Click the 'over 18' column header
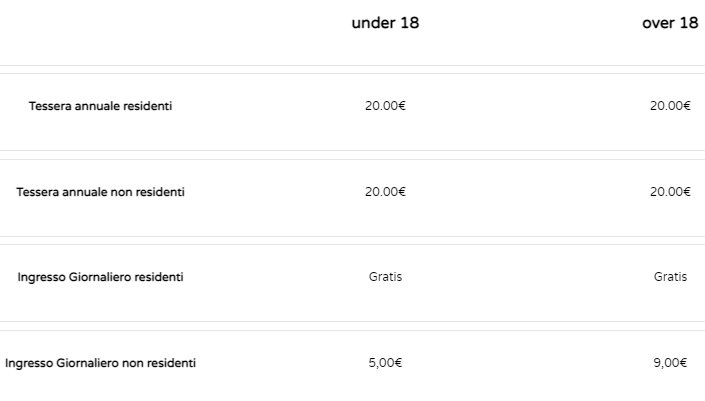The width and height of the screenshot is (705, 401). [x=670, y=23]
